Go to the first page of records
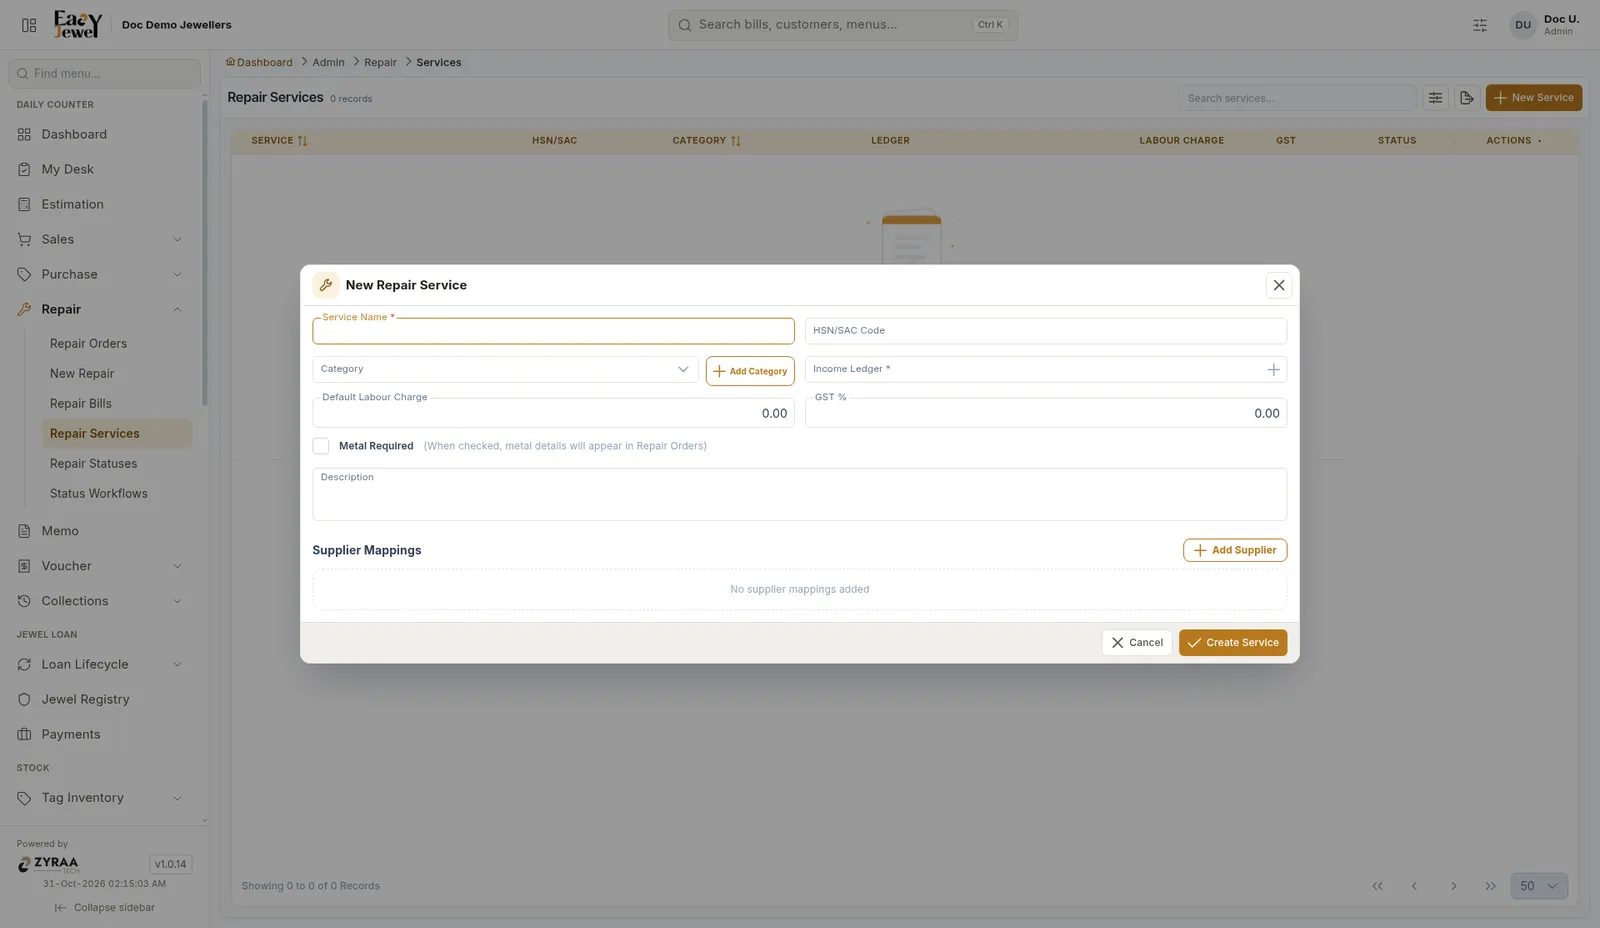 point(1377,886)
